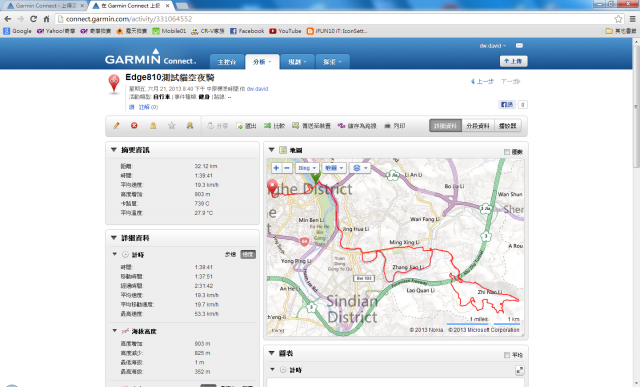This screenshot has width=640, height=387.
Task: Reload the page in Chrome
Action: [x=33, y=19]
